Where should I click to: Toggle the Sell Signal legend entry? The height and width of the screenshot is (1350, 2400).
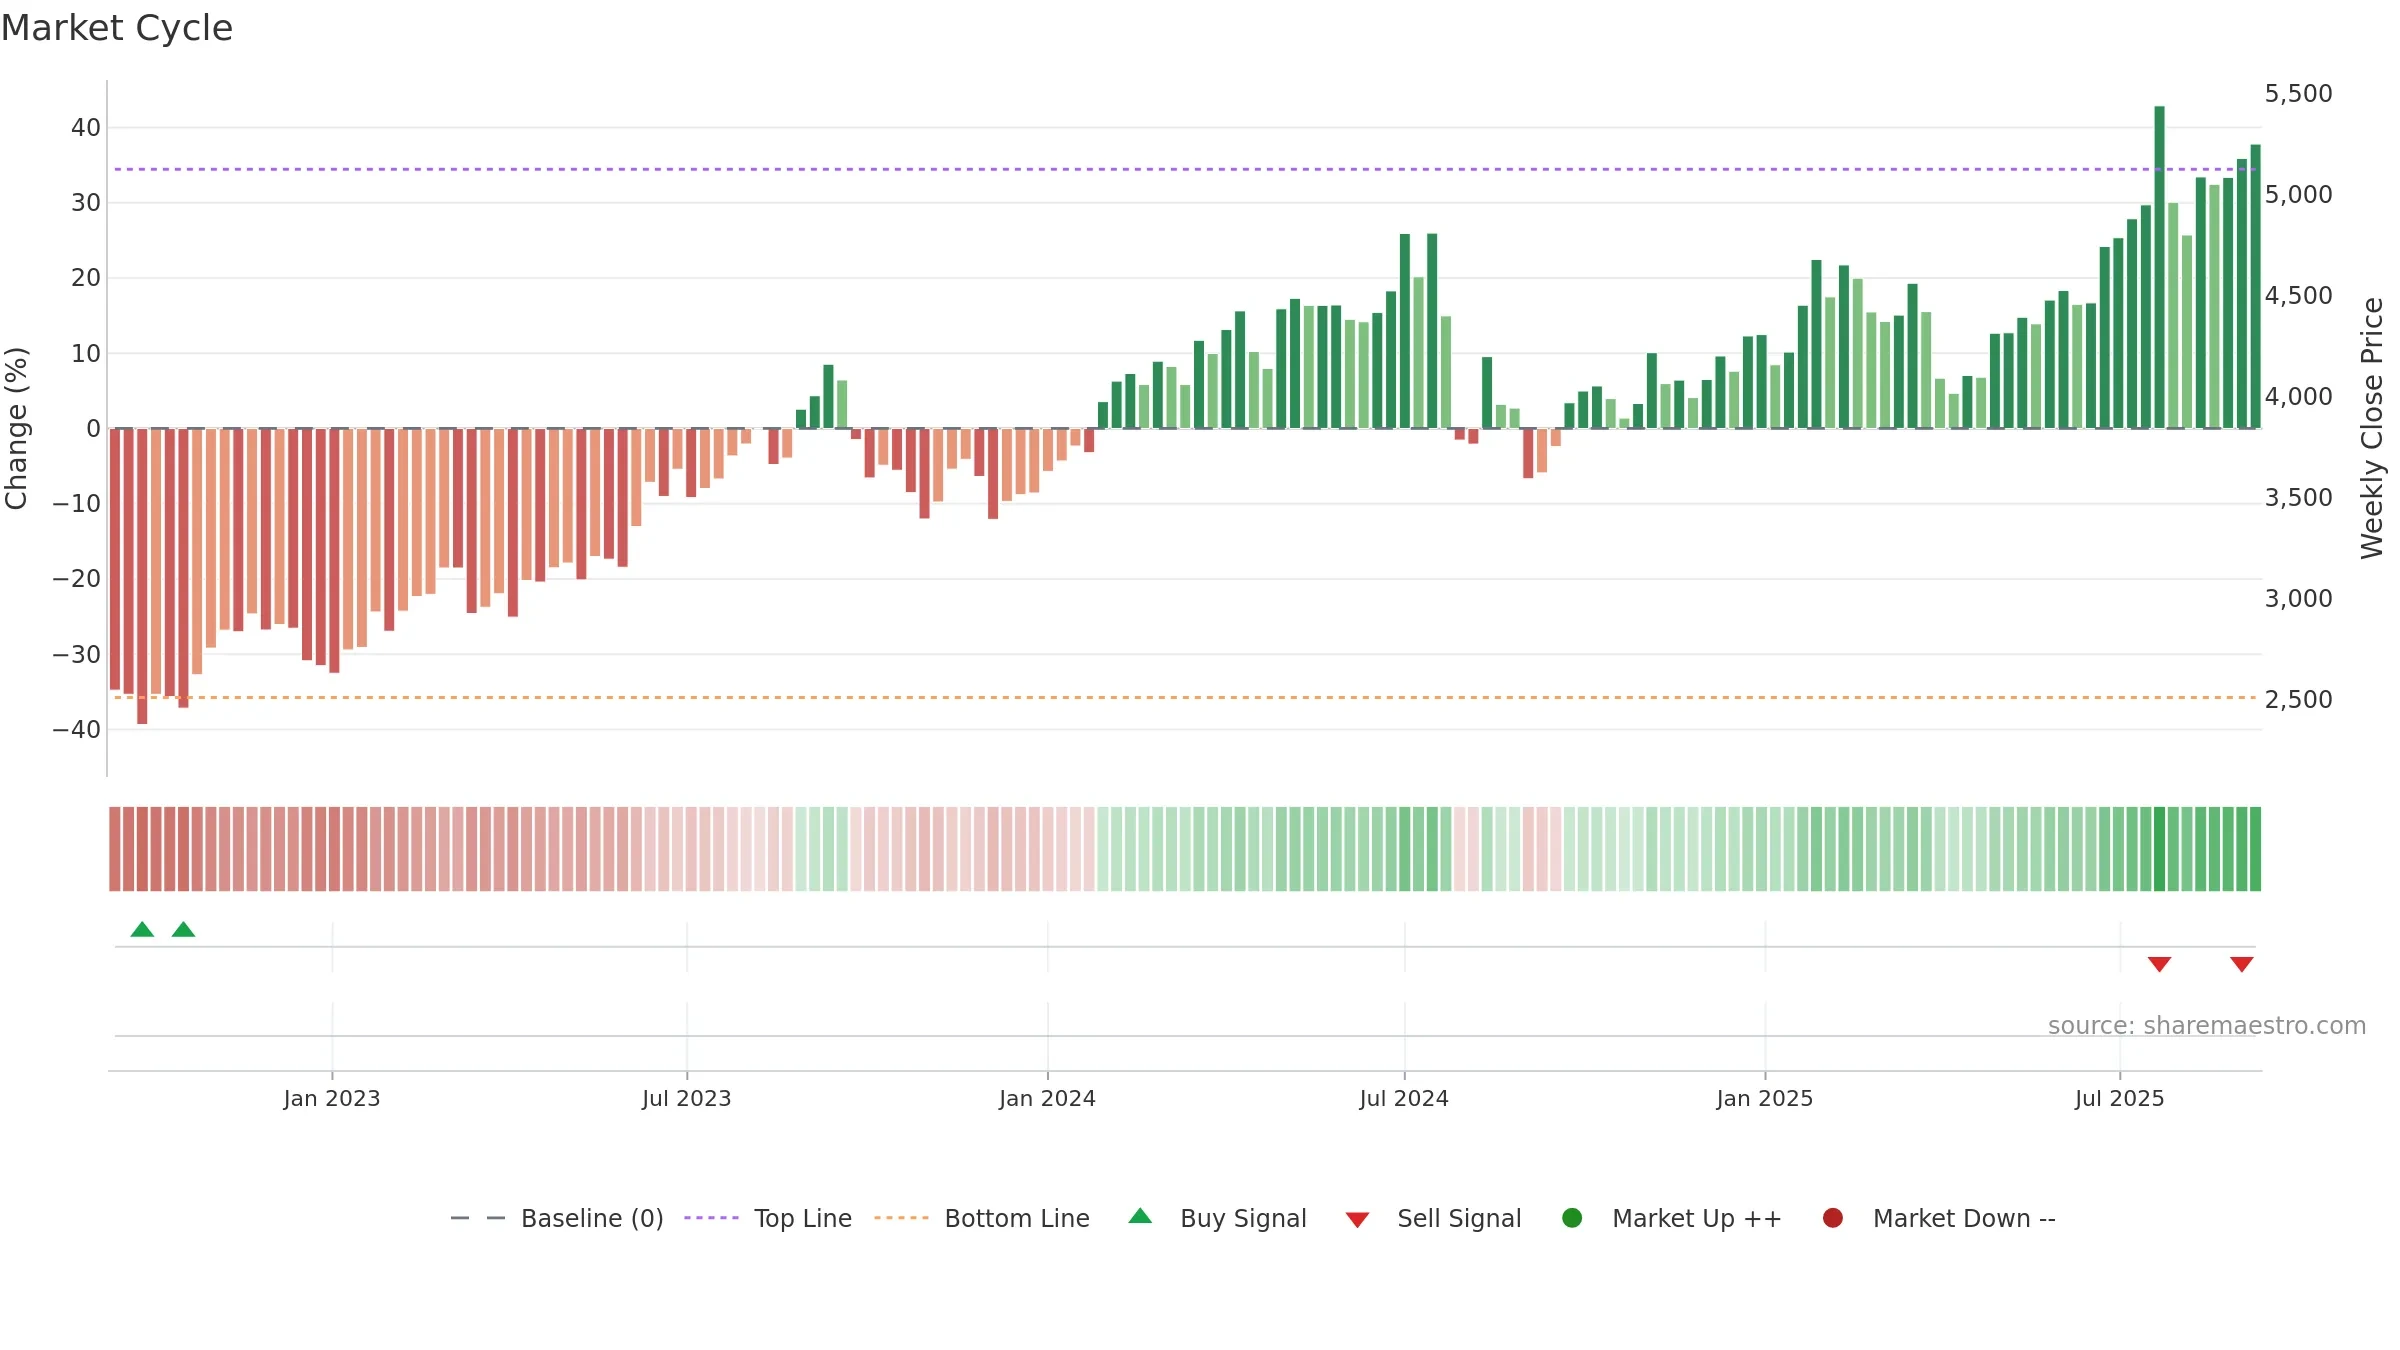pos(1433,1218)
